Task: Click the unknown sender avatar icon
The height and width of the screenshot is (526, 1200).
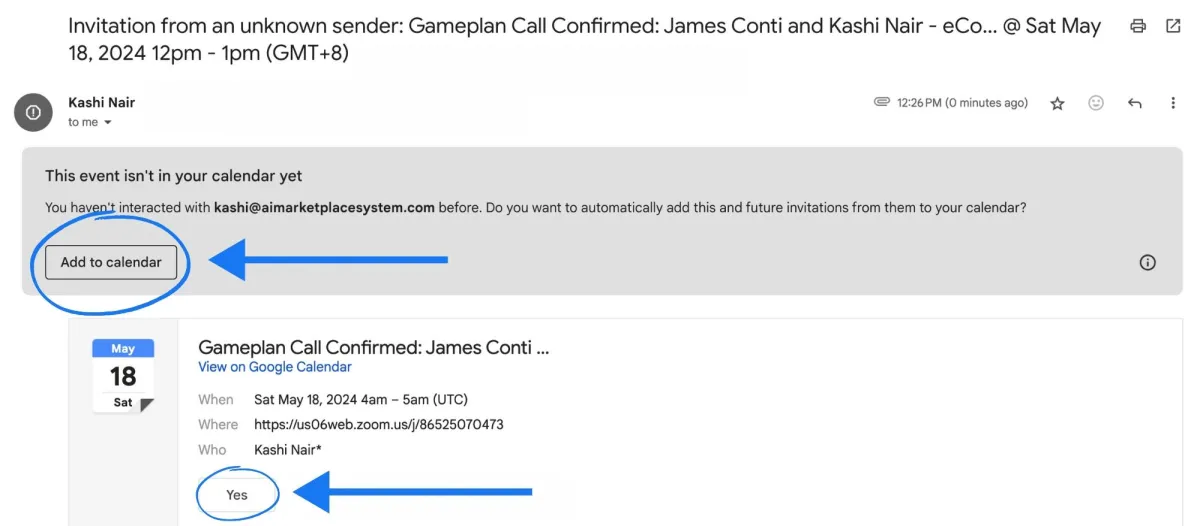Action: point(33,112)
